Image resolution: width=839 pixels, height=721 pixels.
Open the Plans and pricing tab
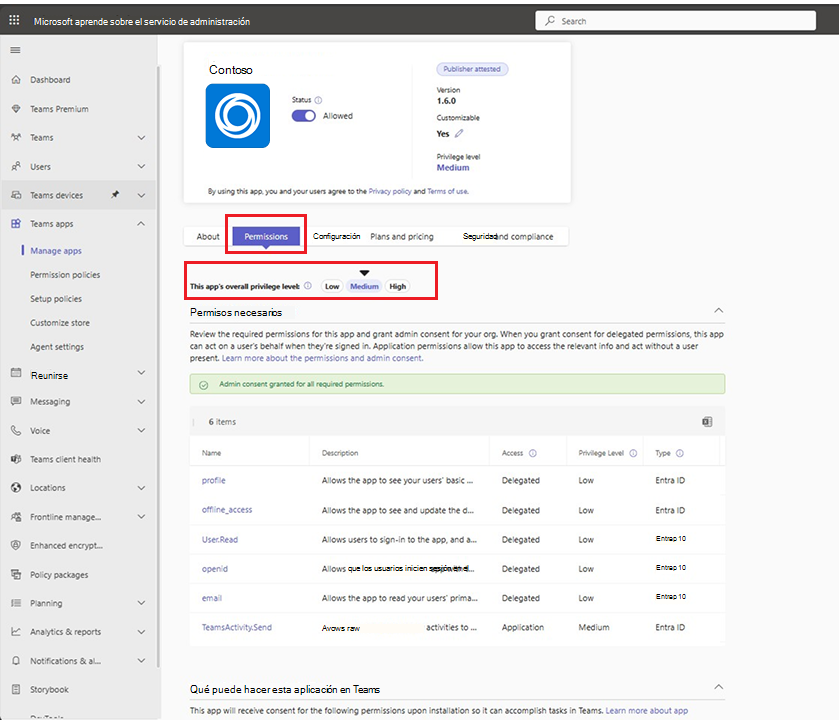[402, 237]
